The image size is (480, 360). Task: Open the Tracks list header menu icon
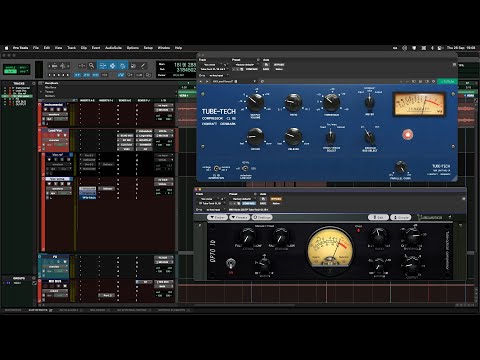(x=34, y=83)
